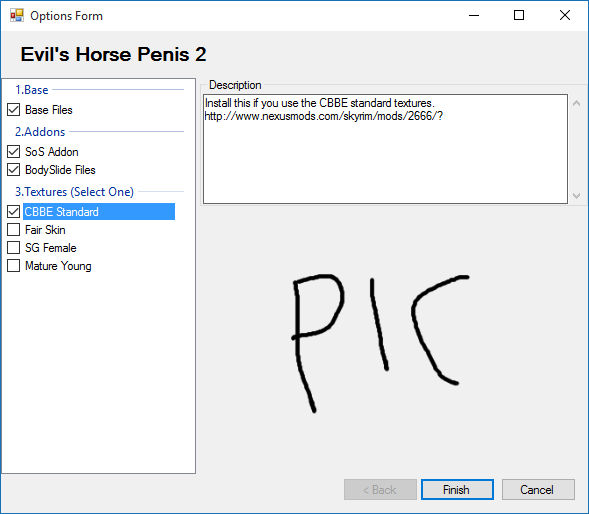Select the CBBE Standard label row

pyautogui.click(x=99, y=212)
